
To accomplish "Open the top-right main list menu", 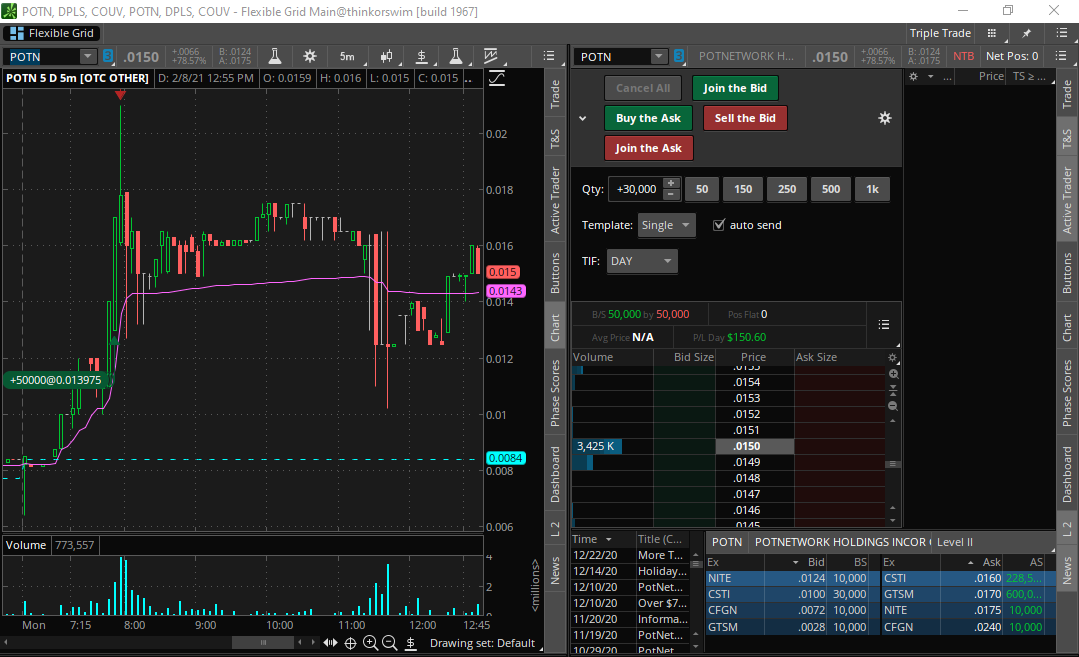I will coord(1061,33).
